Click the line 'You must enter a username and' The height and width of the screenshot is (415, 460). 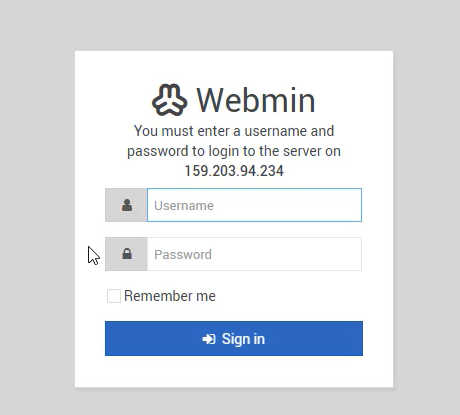[234, 131]
